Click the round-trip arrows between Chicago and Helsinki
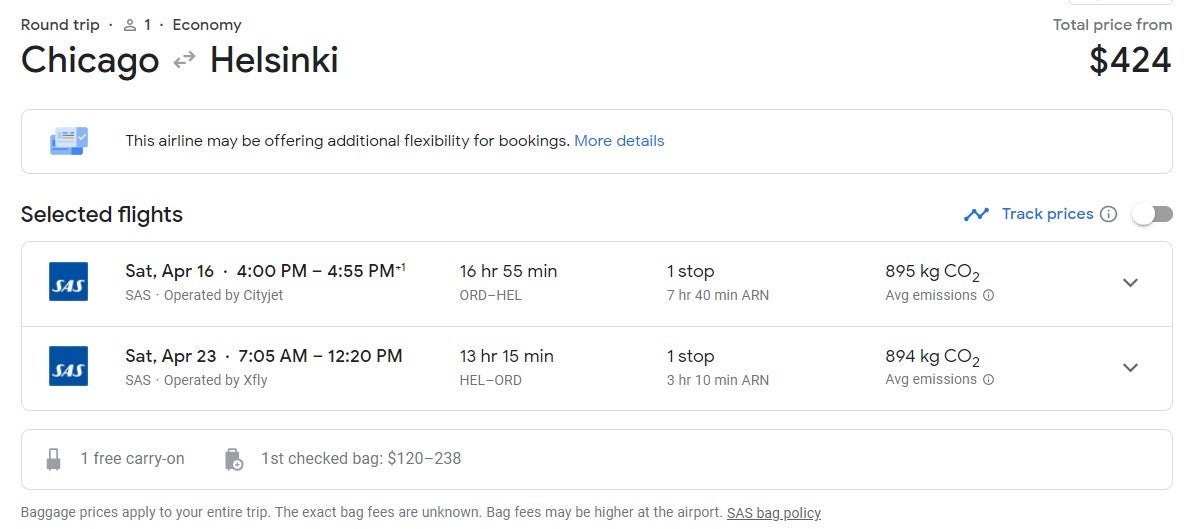 point(184,61)
